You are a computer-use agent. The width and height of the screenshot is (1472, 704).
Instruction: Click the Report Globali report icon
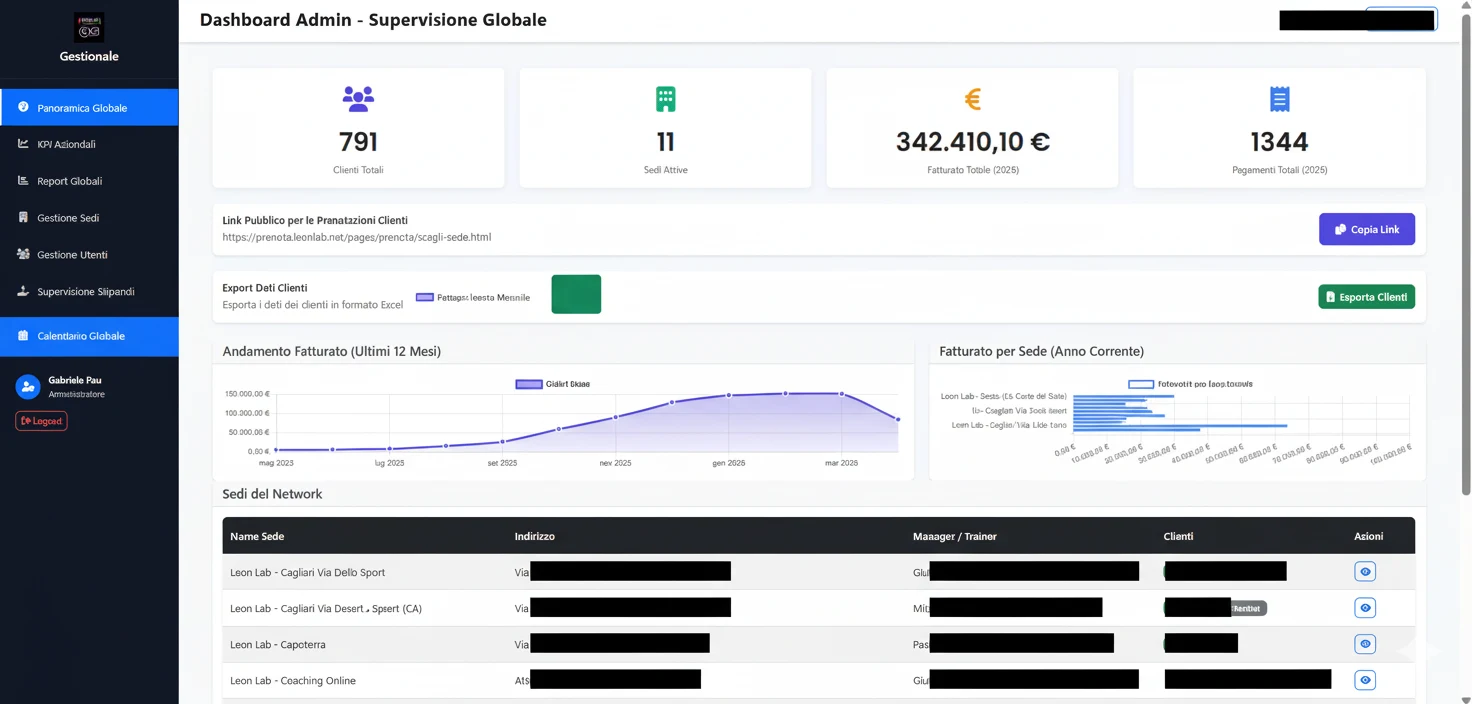[x=22, y=180]
